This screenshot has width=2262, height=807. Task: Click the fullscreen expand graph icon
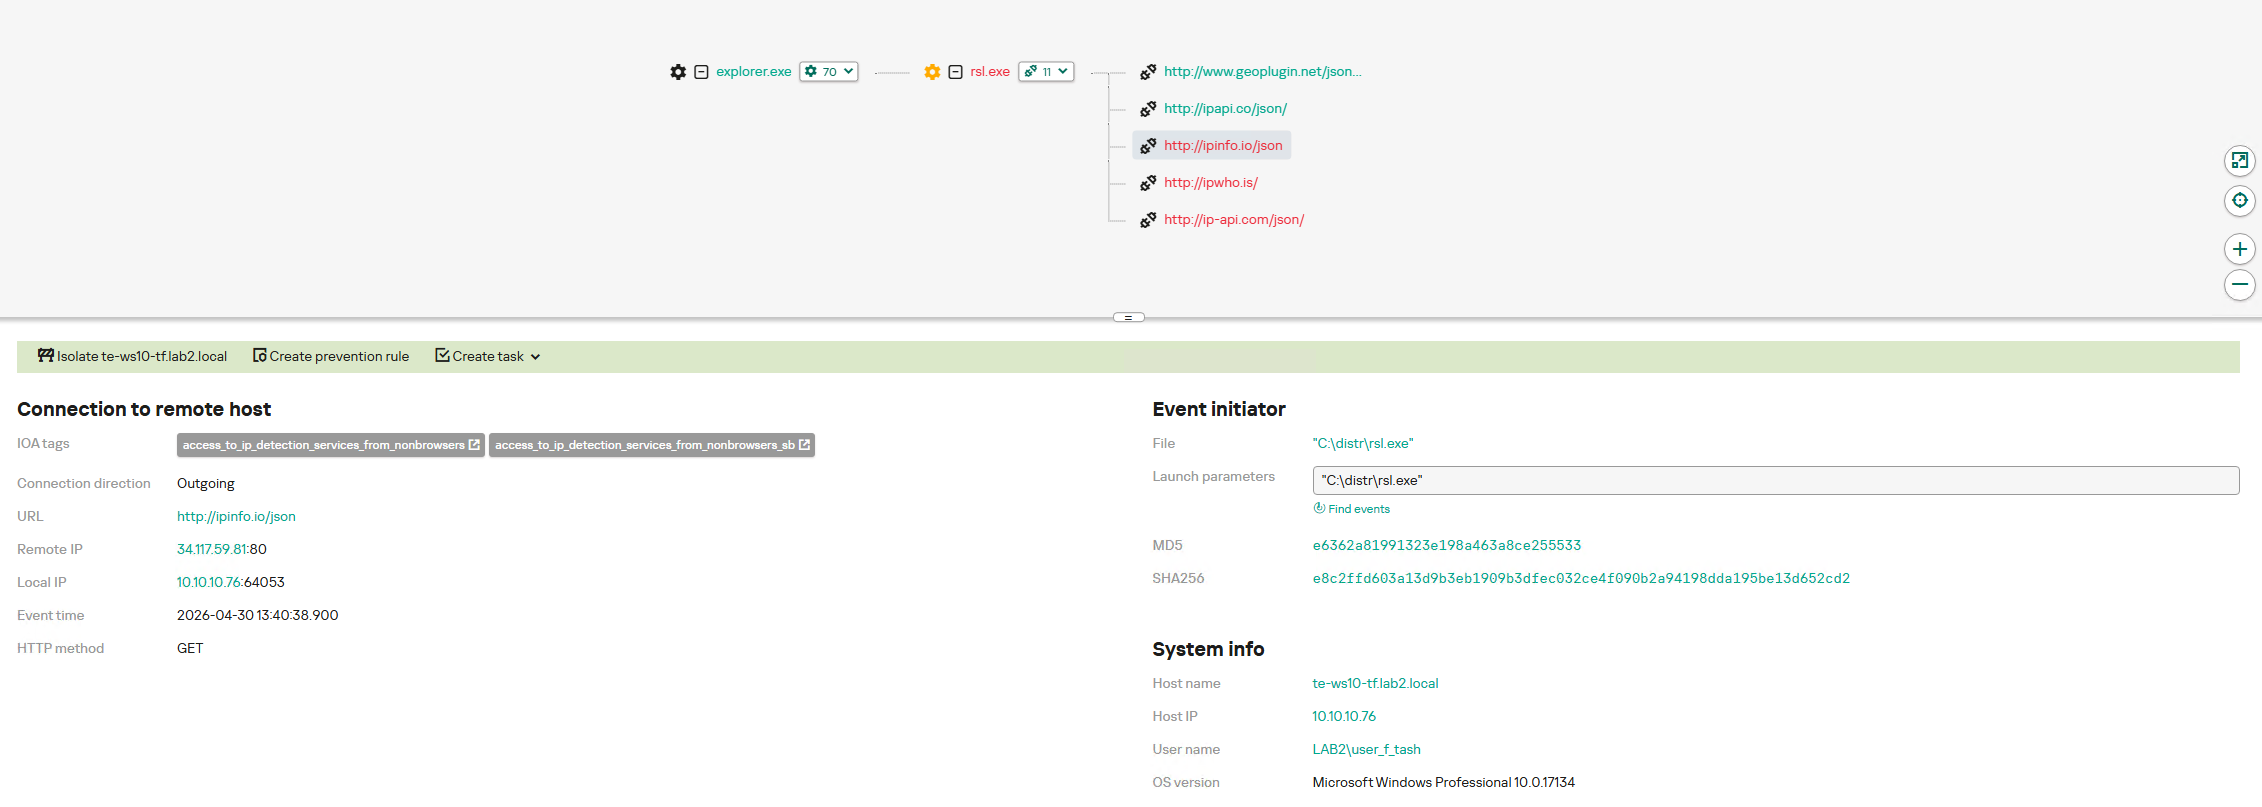(2240, 160)
